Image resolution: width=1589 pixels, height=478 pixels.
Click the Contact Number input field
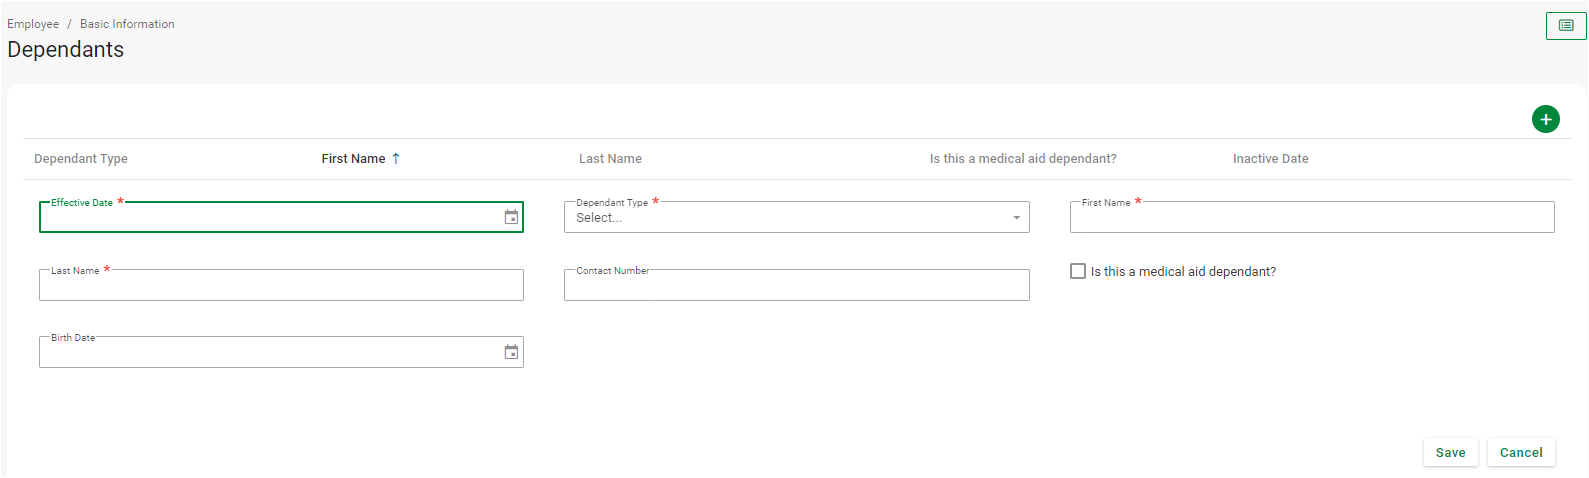point(796,286)
